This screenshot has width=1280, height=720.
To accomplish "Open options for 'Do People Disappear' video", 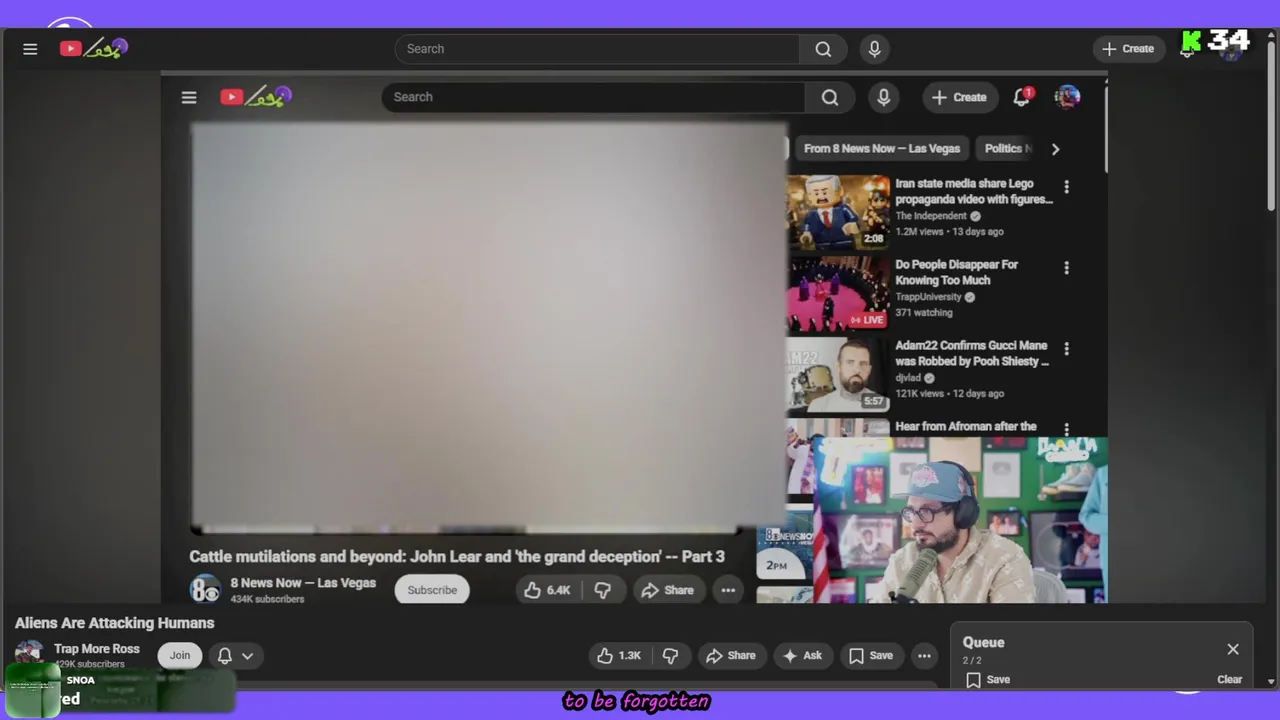I will point(1066,268).
